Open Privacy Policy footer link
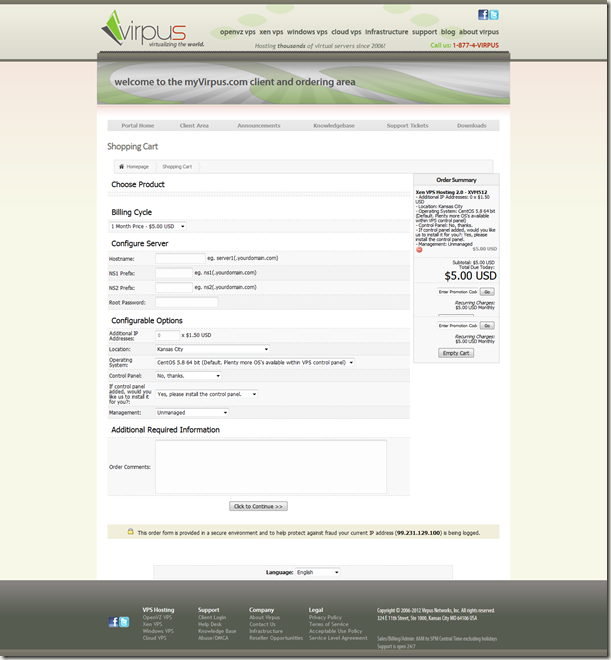This screenshot has width=611, height=660. 325,617
